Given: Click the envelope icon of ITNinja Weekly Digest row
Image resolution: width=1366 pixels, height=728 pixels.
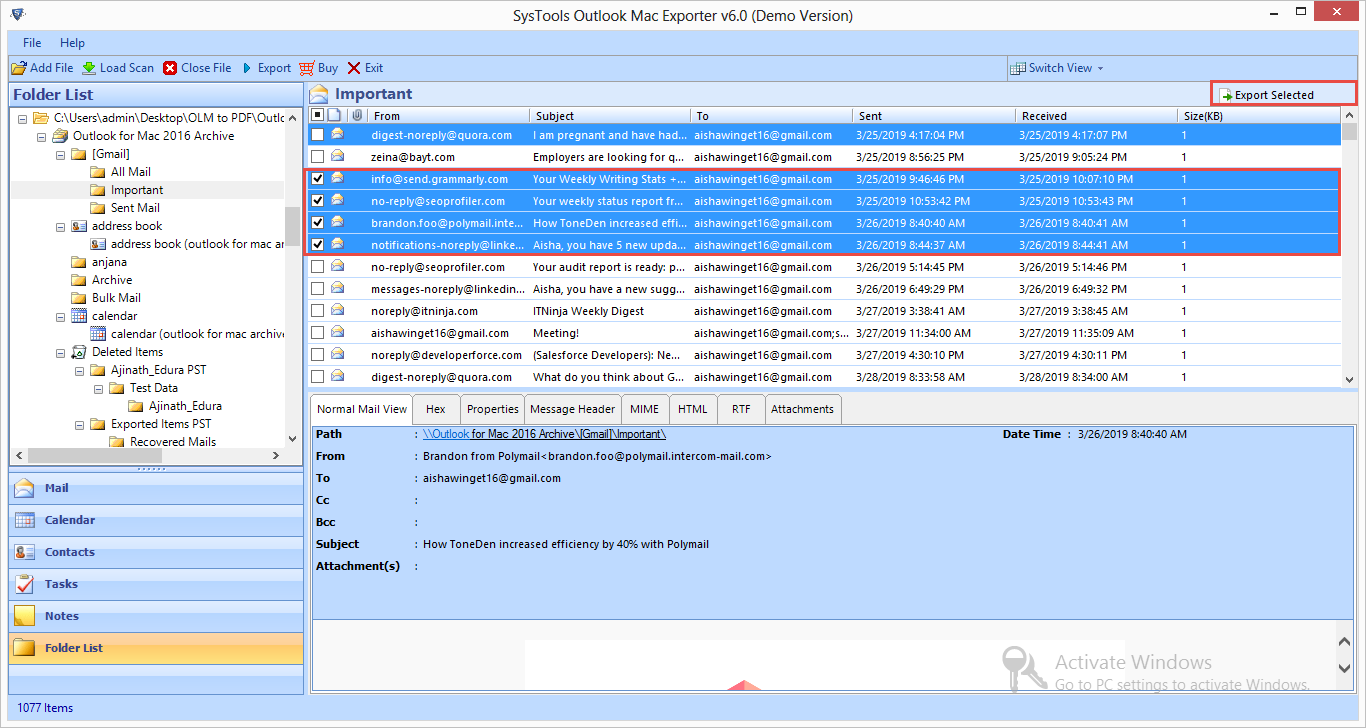Looking at the screenshot, I should (338, 311).
